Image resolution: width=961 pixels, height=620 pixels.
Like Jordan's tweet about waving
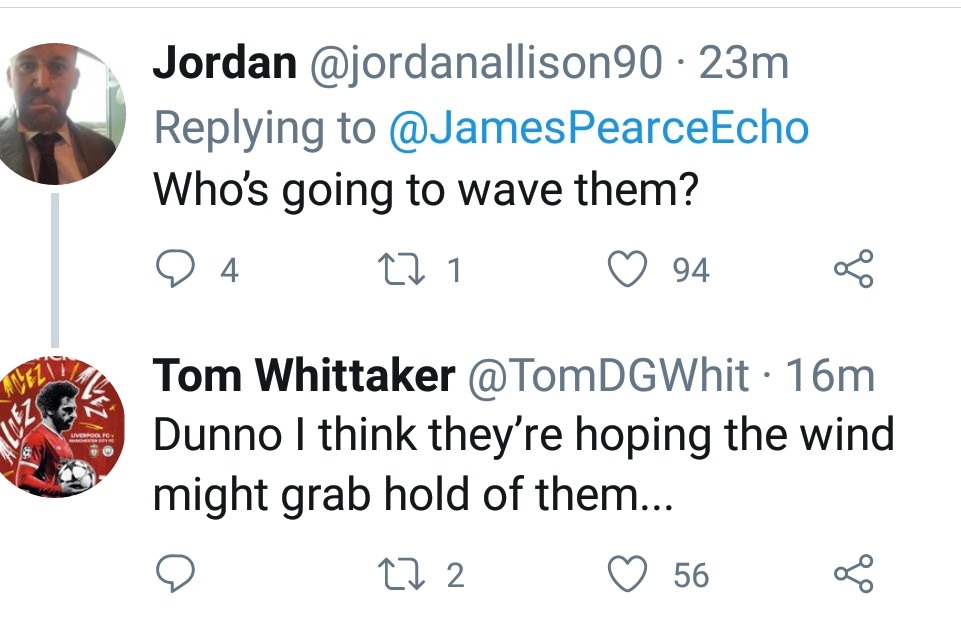pyautogui.click(x=628, y=270)
